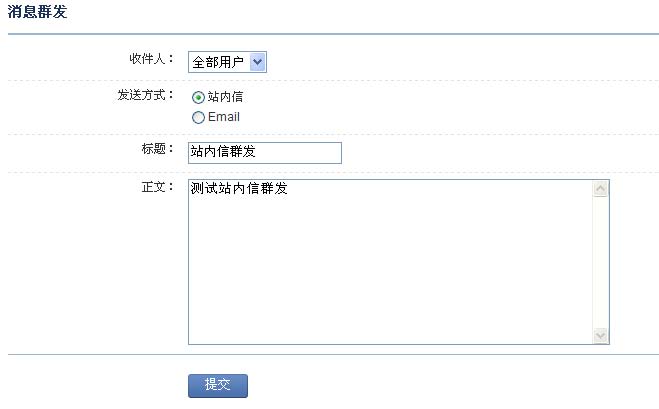Viewport: 659px width, 409px height.
Task: Click the text area's scroll down arrow
Action: (x=601, y=335)
